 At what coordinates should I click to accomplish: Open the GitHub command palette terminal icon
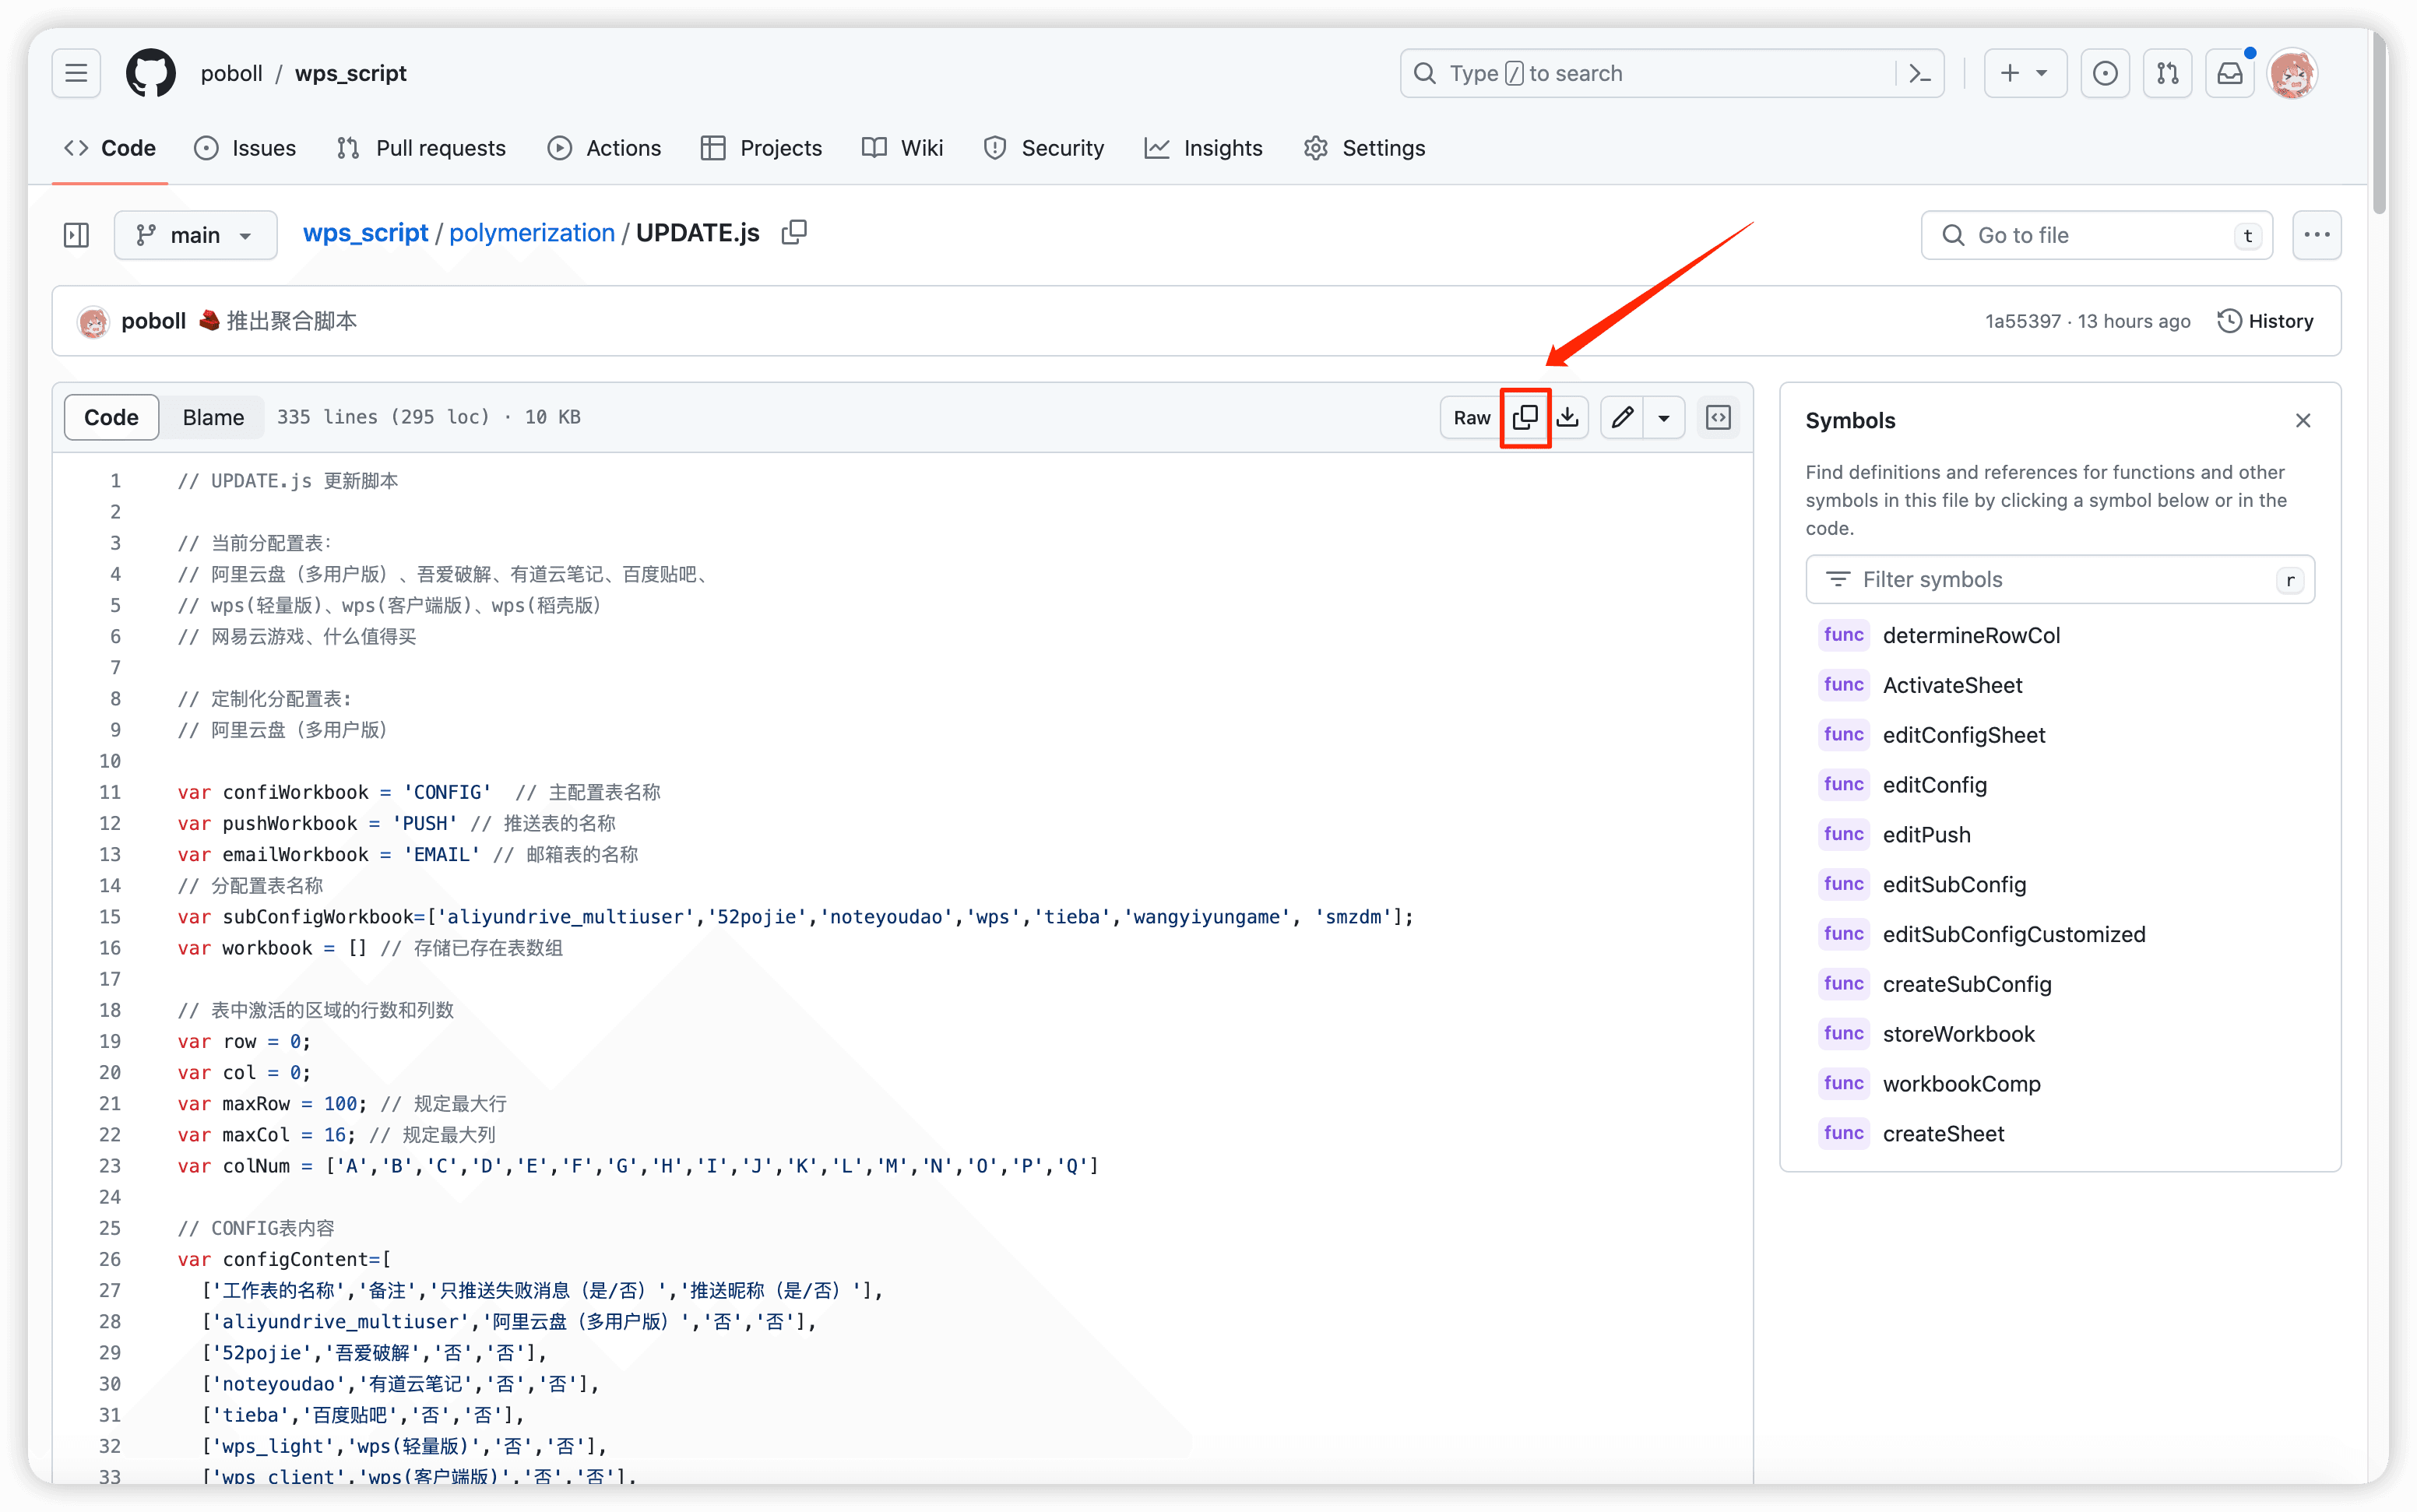point(1919,72)
